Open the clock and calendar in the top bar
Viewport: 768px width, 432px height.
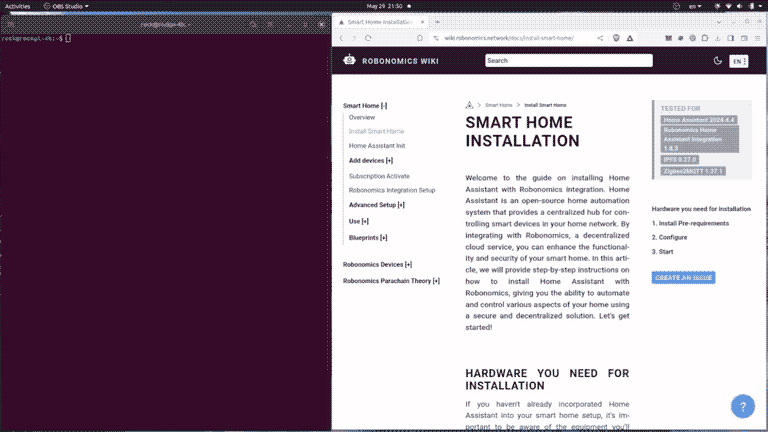pyautogui.click(x=384, y=6)
